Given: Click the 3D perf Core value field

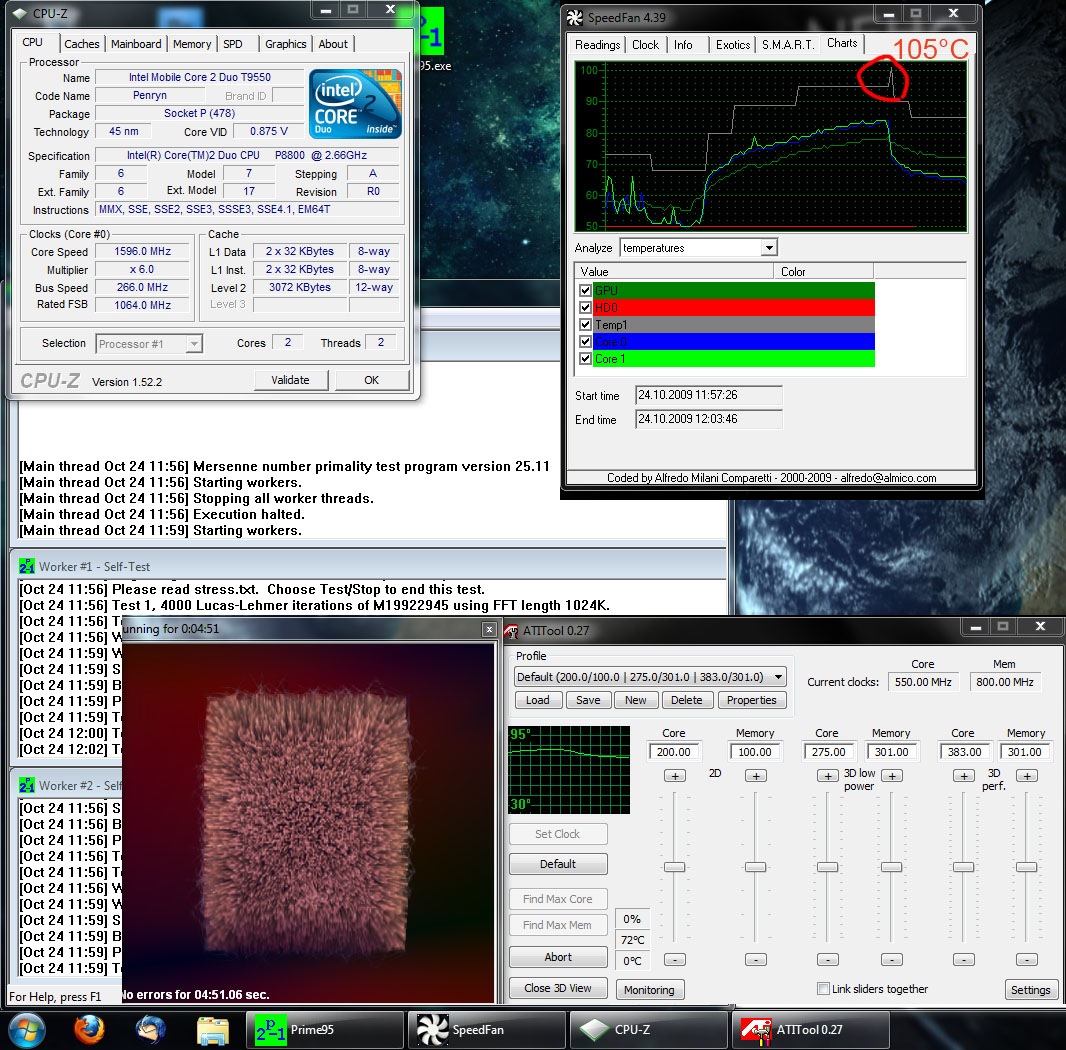Looking at the screenshot, I should (963, 752).
